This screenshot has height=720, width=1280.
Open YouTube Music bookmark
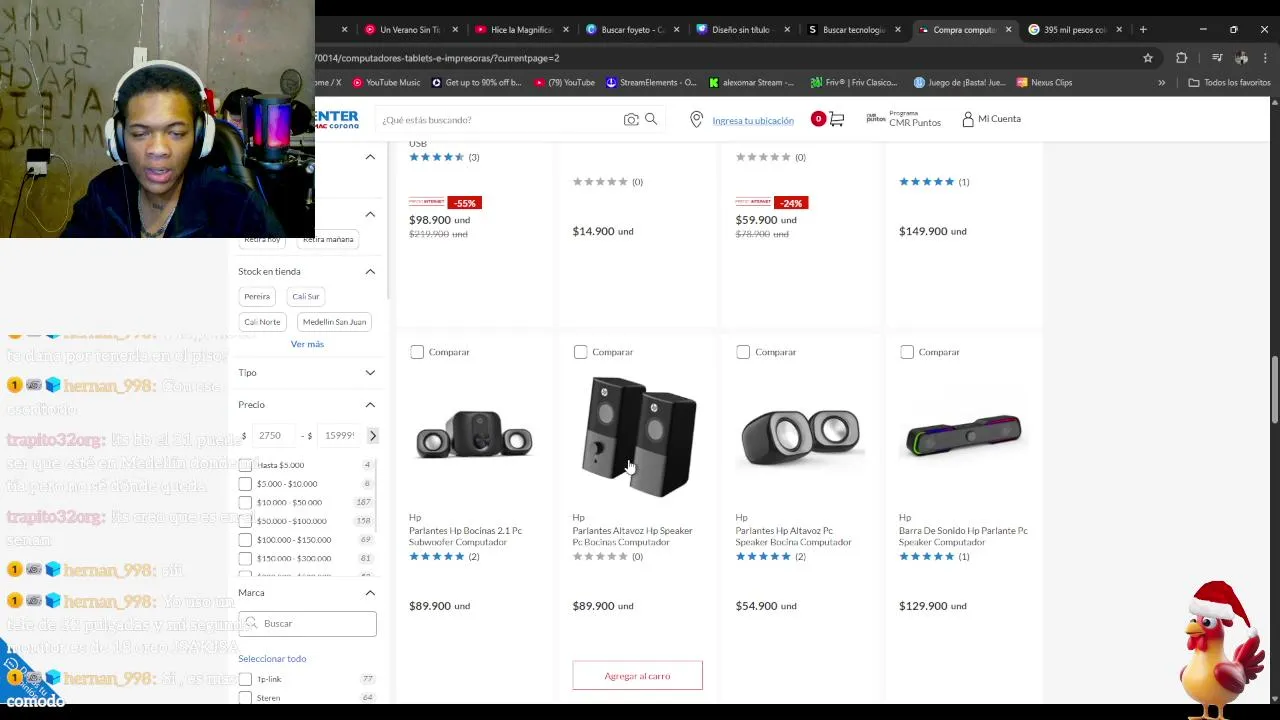[386, 82]
